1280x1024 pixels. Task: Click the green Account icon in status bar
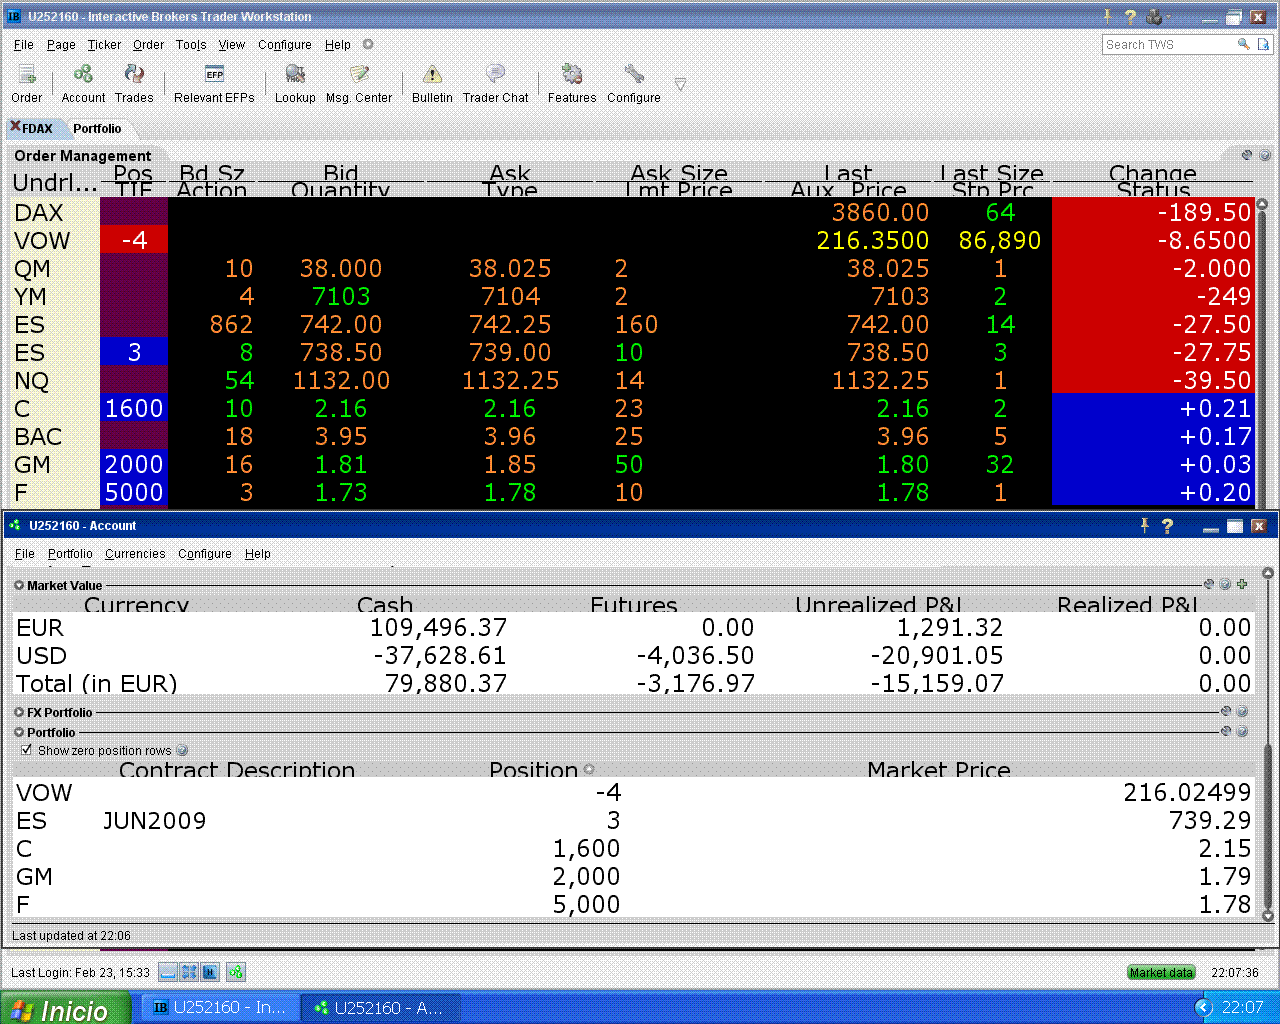pyautogui.click(x=236, y=972)
